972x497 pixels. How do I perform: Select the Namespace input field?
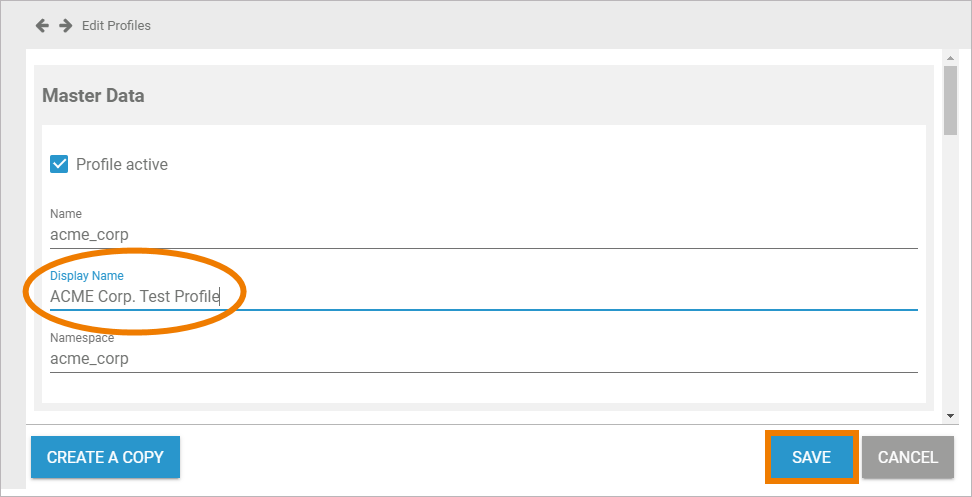point(483,358)
